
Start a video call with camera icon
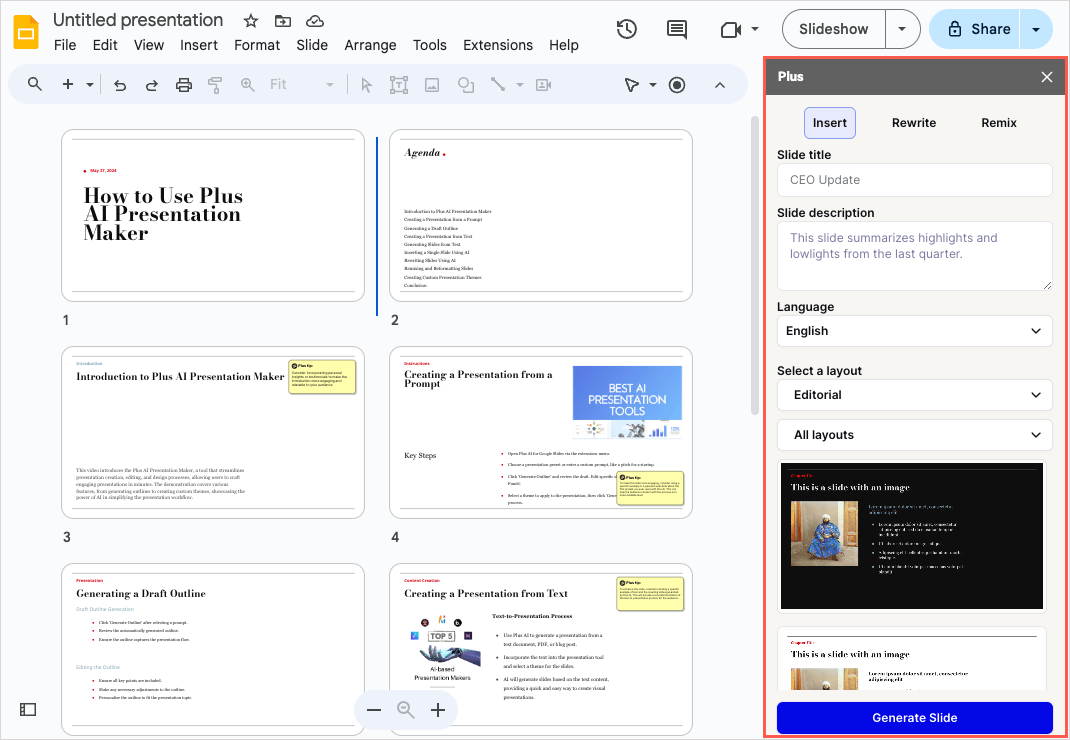(731, 29)
